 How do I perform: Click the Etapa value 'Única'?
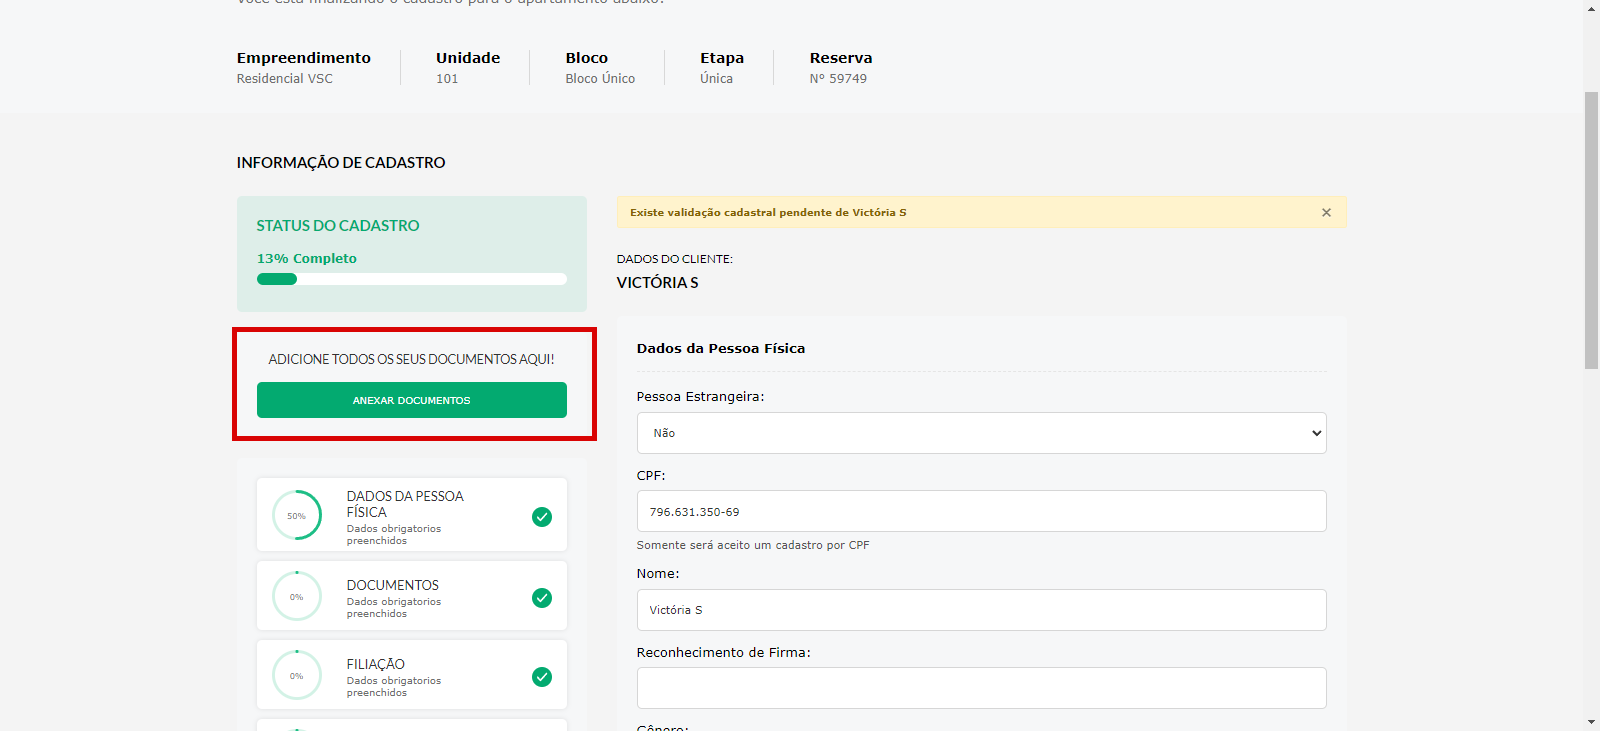716,78
